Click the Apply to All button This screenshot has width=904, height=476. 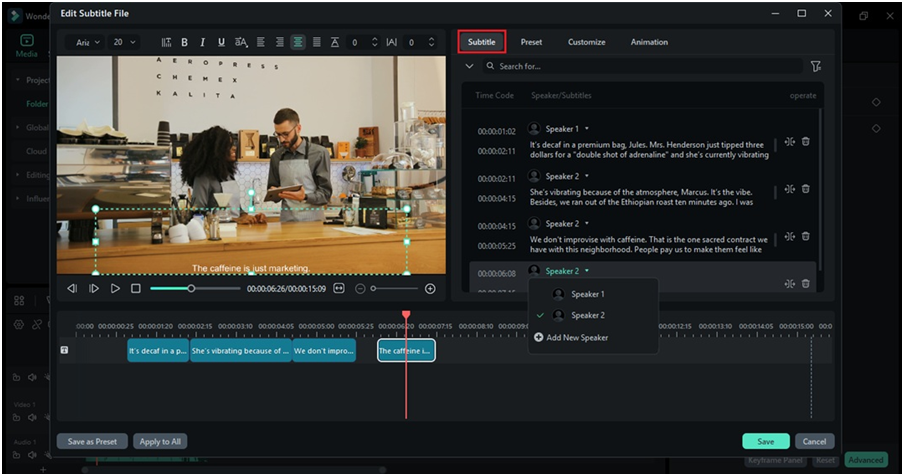[x=160, y=441]
